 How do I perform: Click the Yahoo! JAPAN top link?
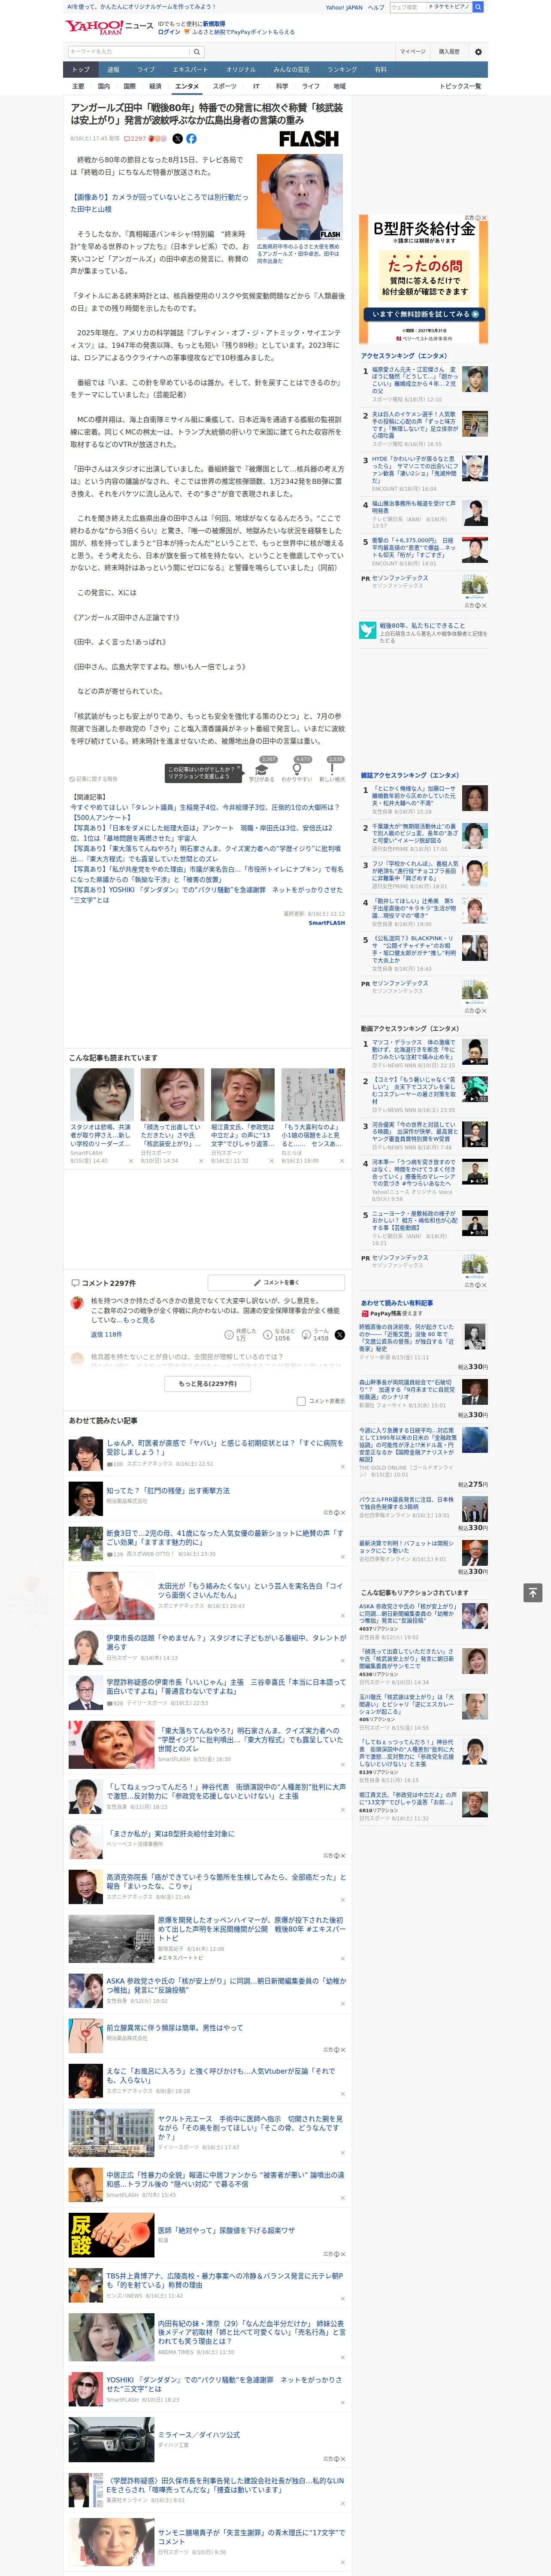click(x=344, y=7)
